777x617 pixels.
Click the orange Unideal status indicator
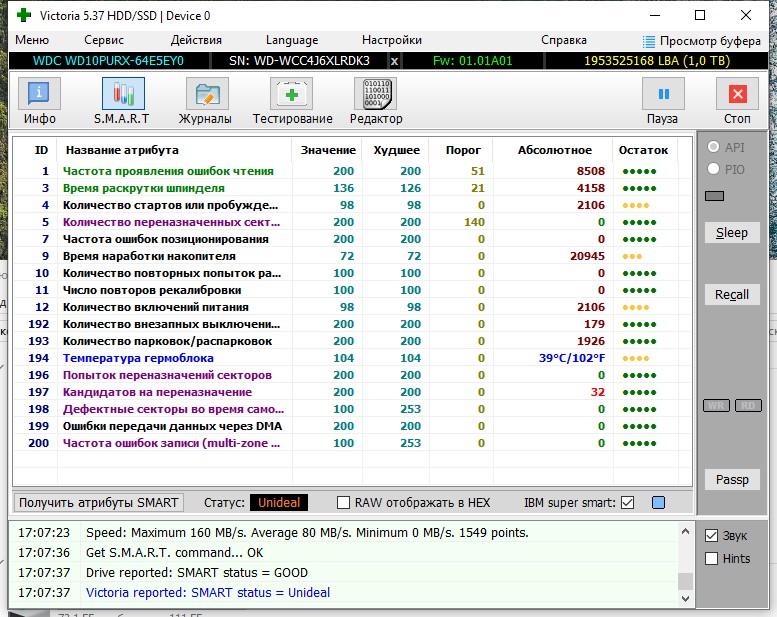(x=279, y=503)
